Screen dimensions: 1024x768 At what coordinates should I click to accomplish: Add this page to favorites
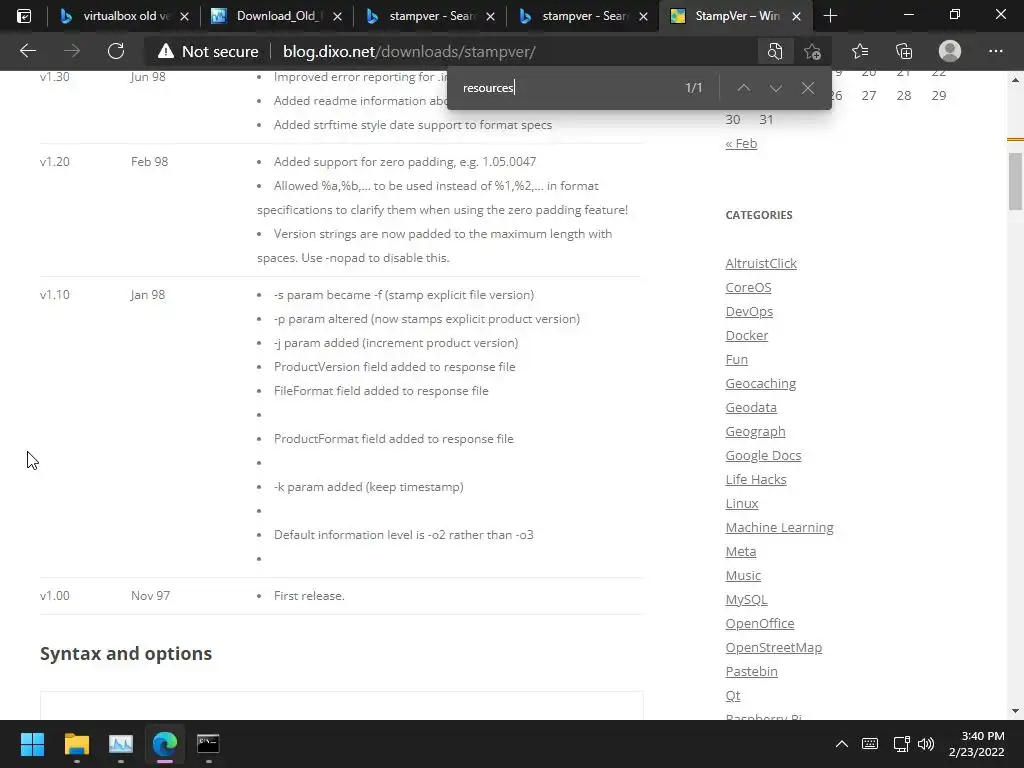[x=812, y=51]
